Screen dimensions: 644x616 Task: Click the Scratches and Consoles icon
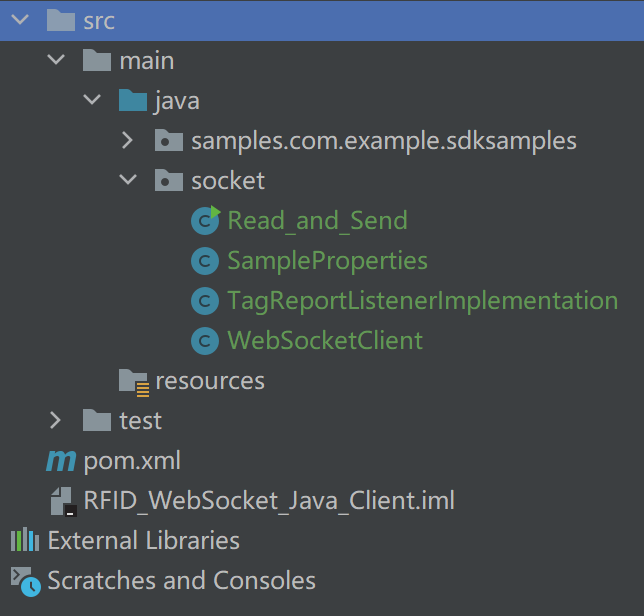click(25, 580)
